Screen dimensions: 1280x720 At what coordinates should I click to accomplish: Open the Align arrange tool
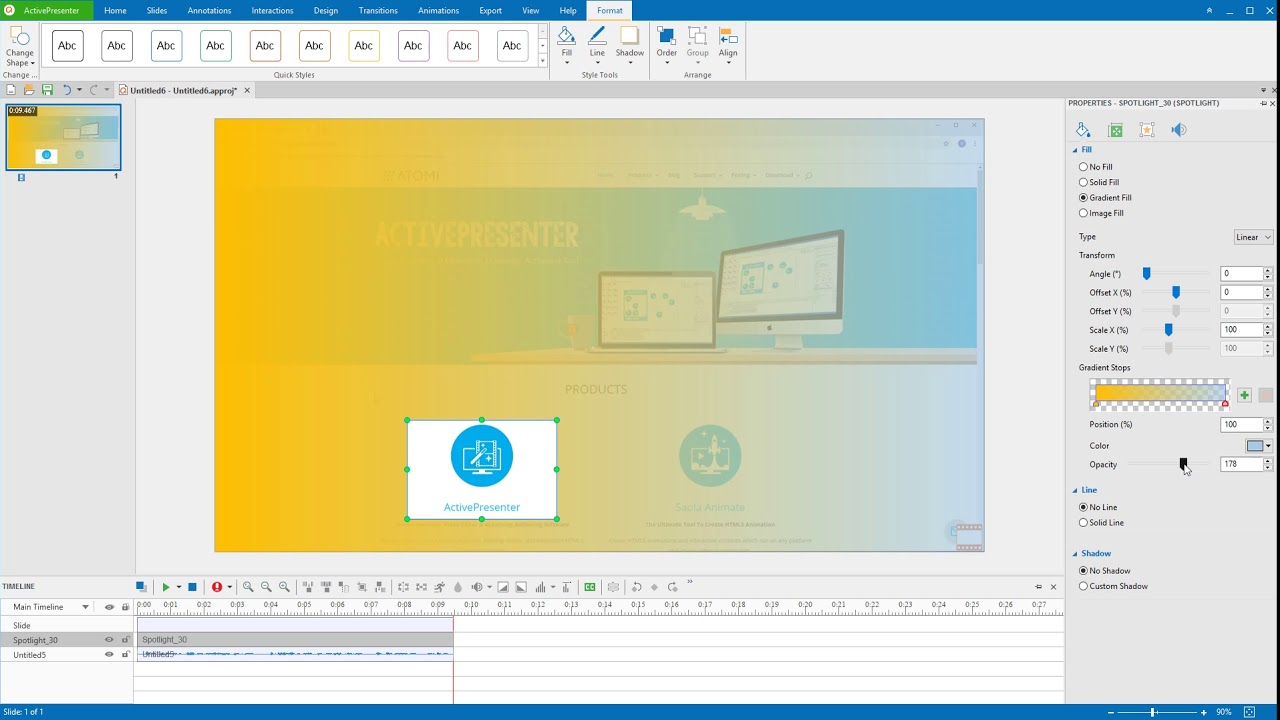(x=728, y=46)
